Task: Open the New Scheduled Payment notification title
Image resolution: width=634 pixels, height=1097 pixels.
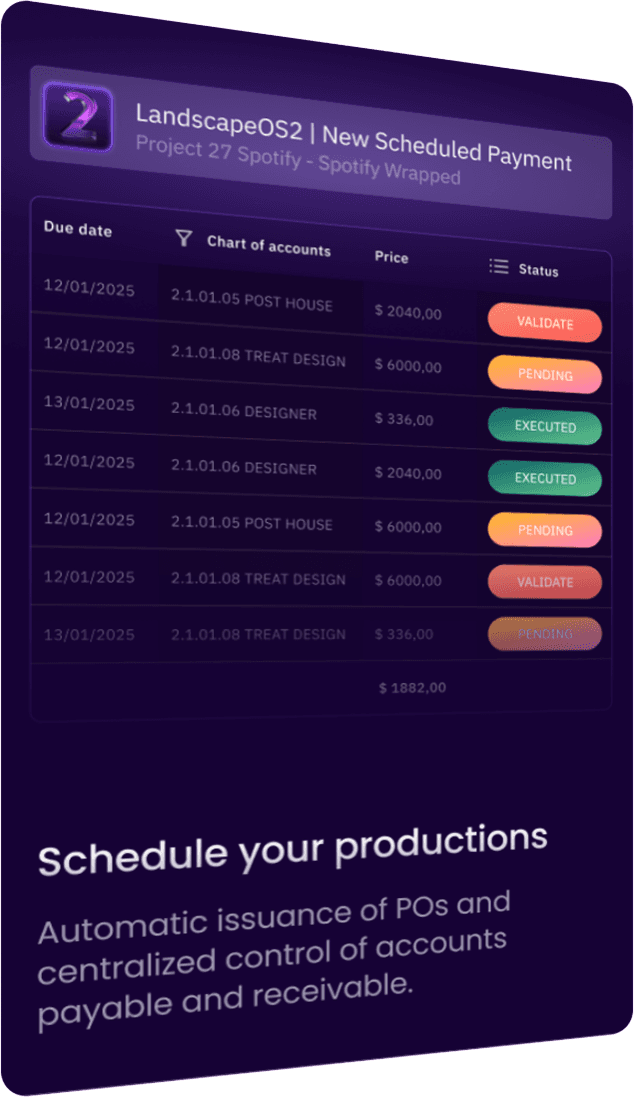Action: [x=447, y=146]
